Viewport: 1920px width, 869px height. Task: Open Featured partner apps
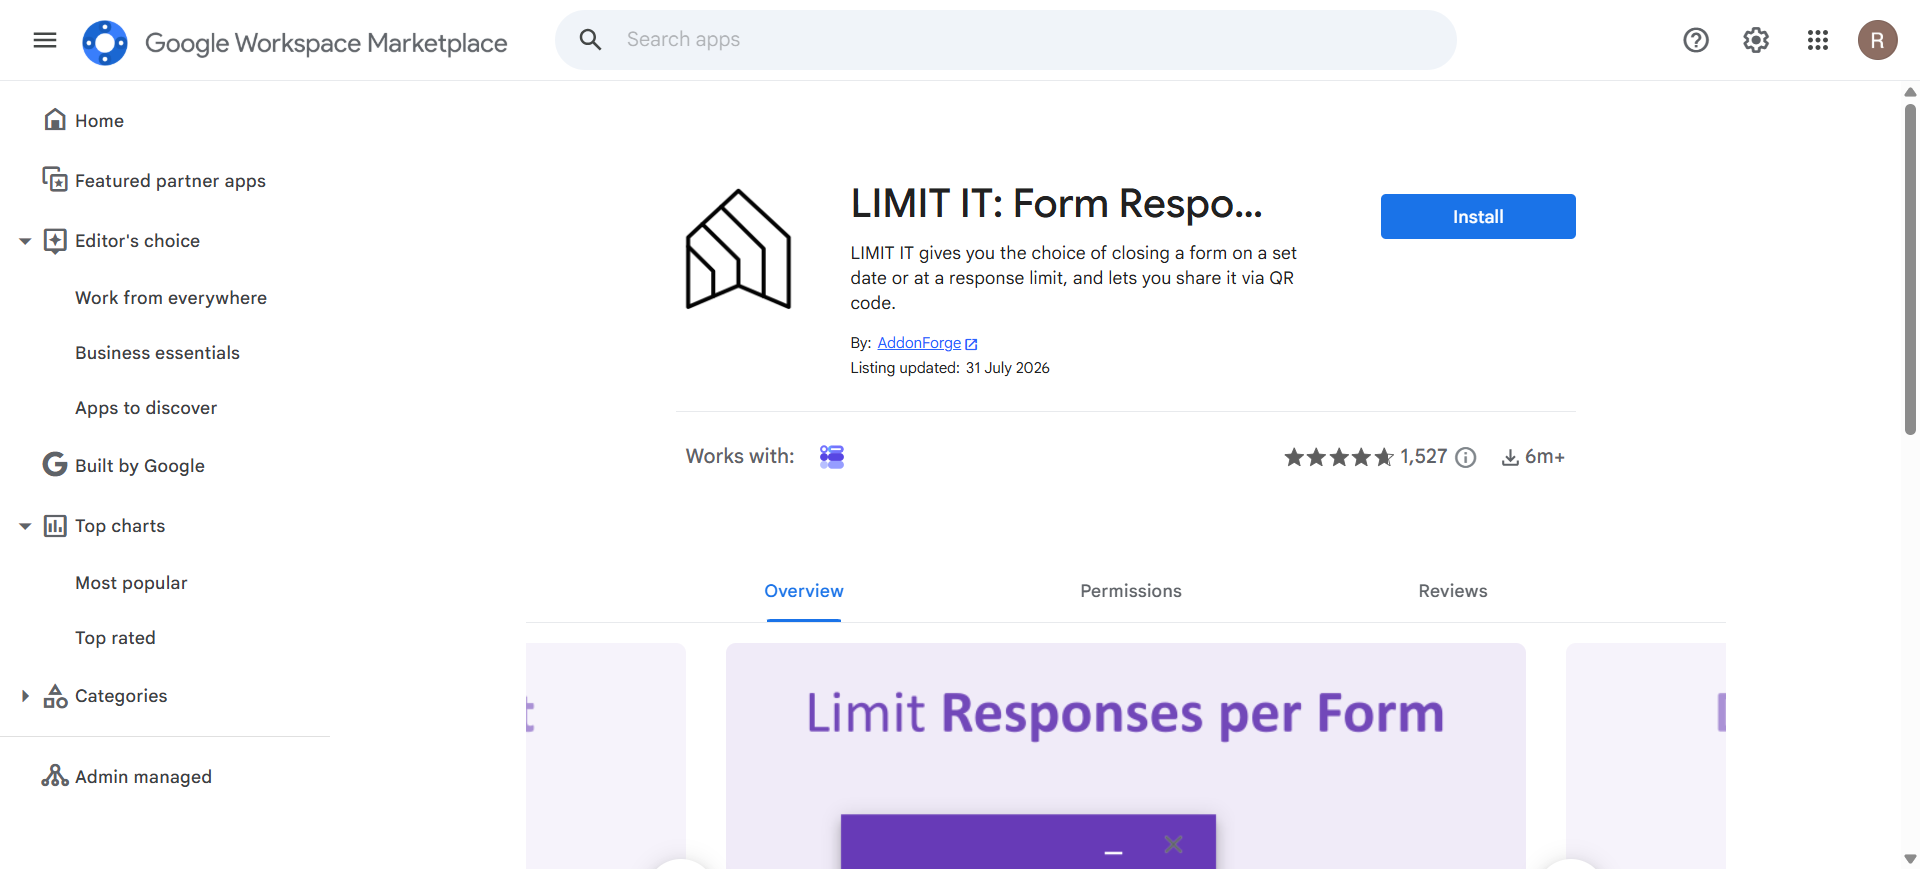pyautogui.click(x=170, y=181)
